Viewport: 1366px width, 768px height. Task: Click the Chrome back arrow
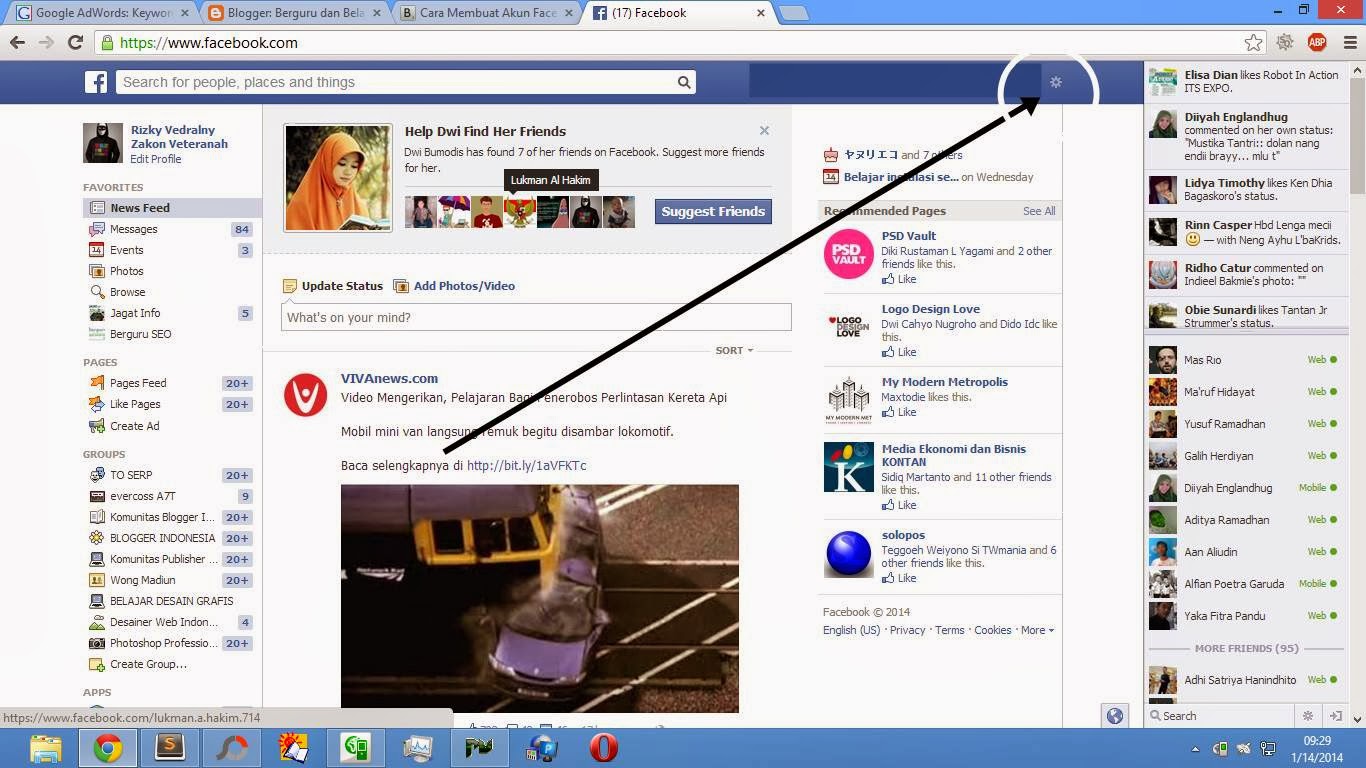tap(17, 42)
